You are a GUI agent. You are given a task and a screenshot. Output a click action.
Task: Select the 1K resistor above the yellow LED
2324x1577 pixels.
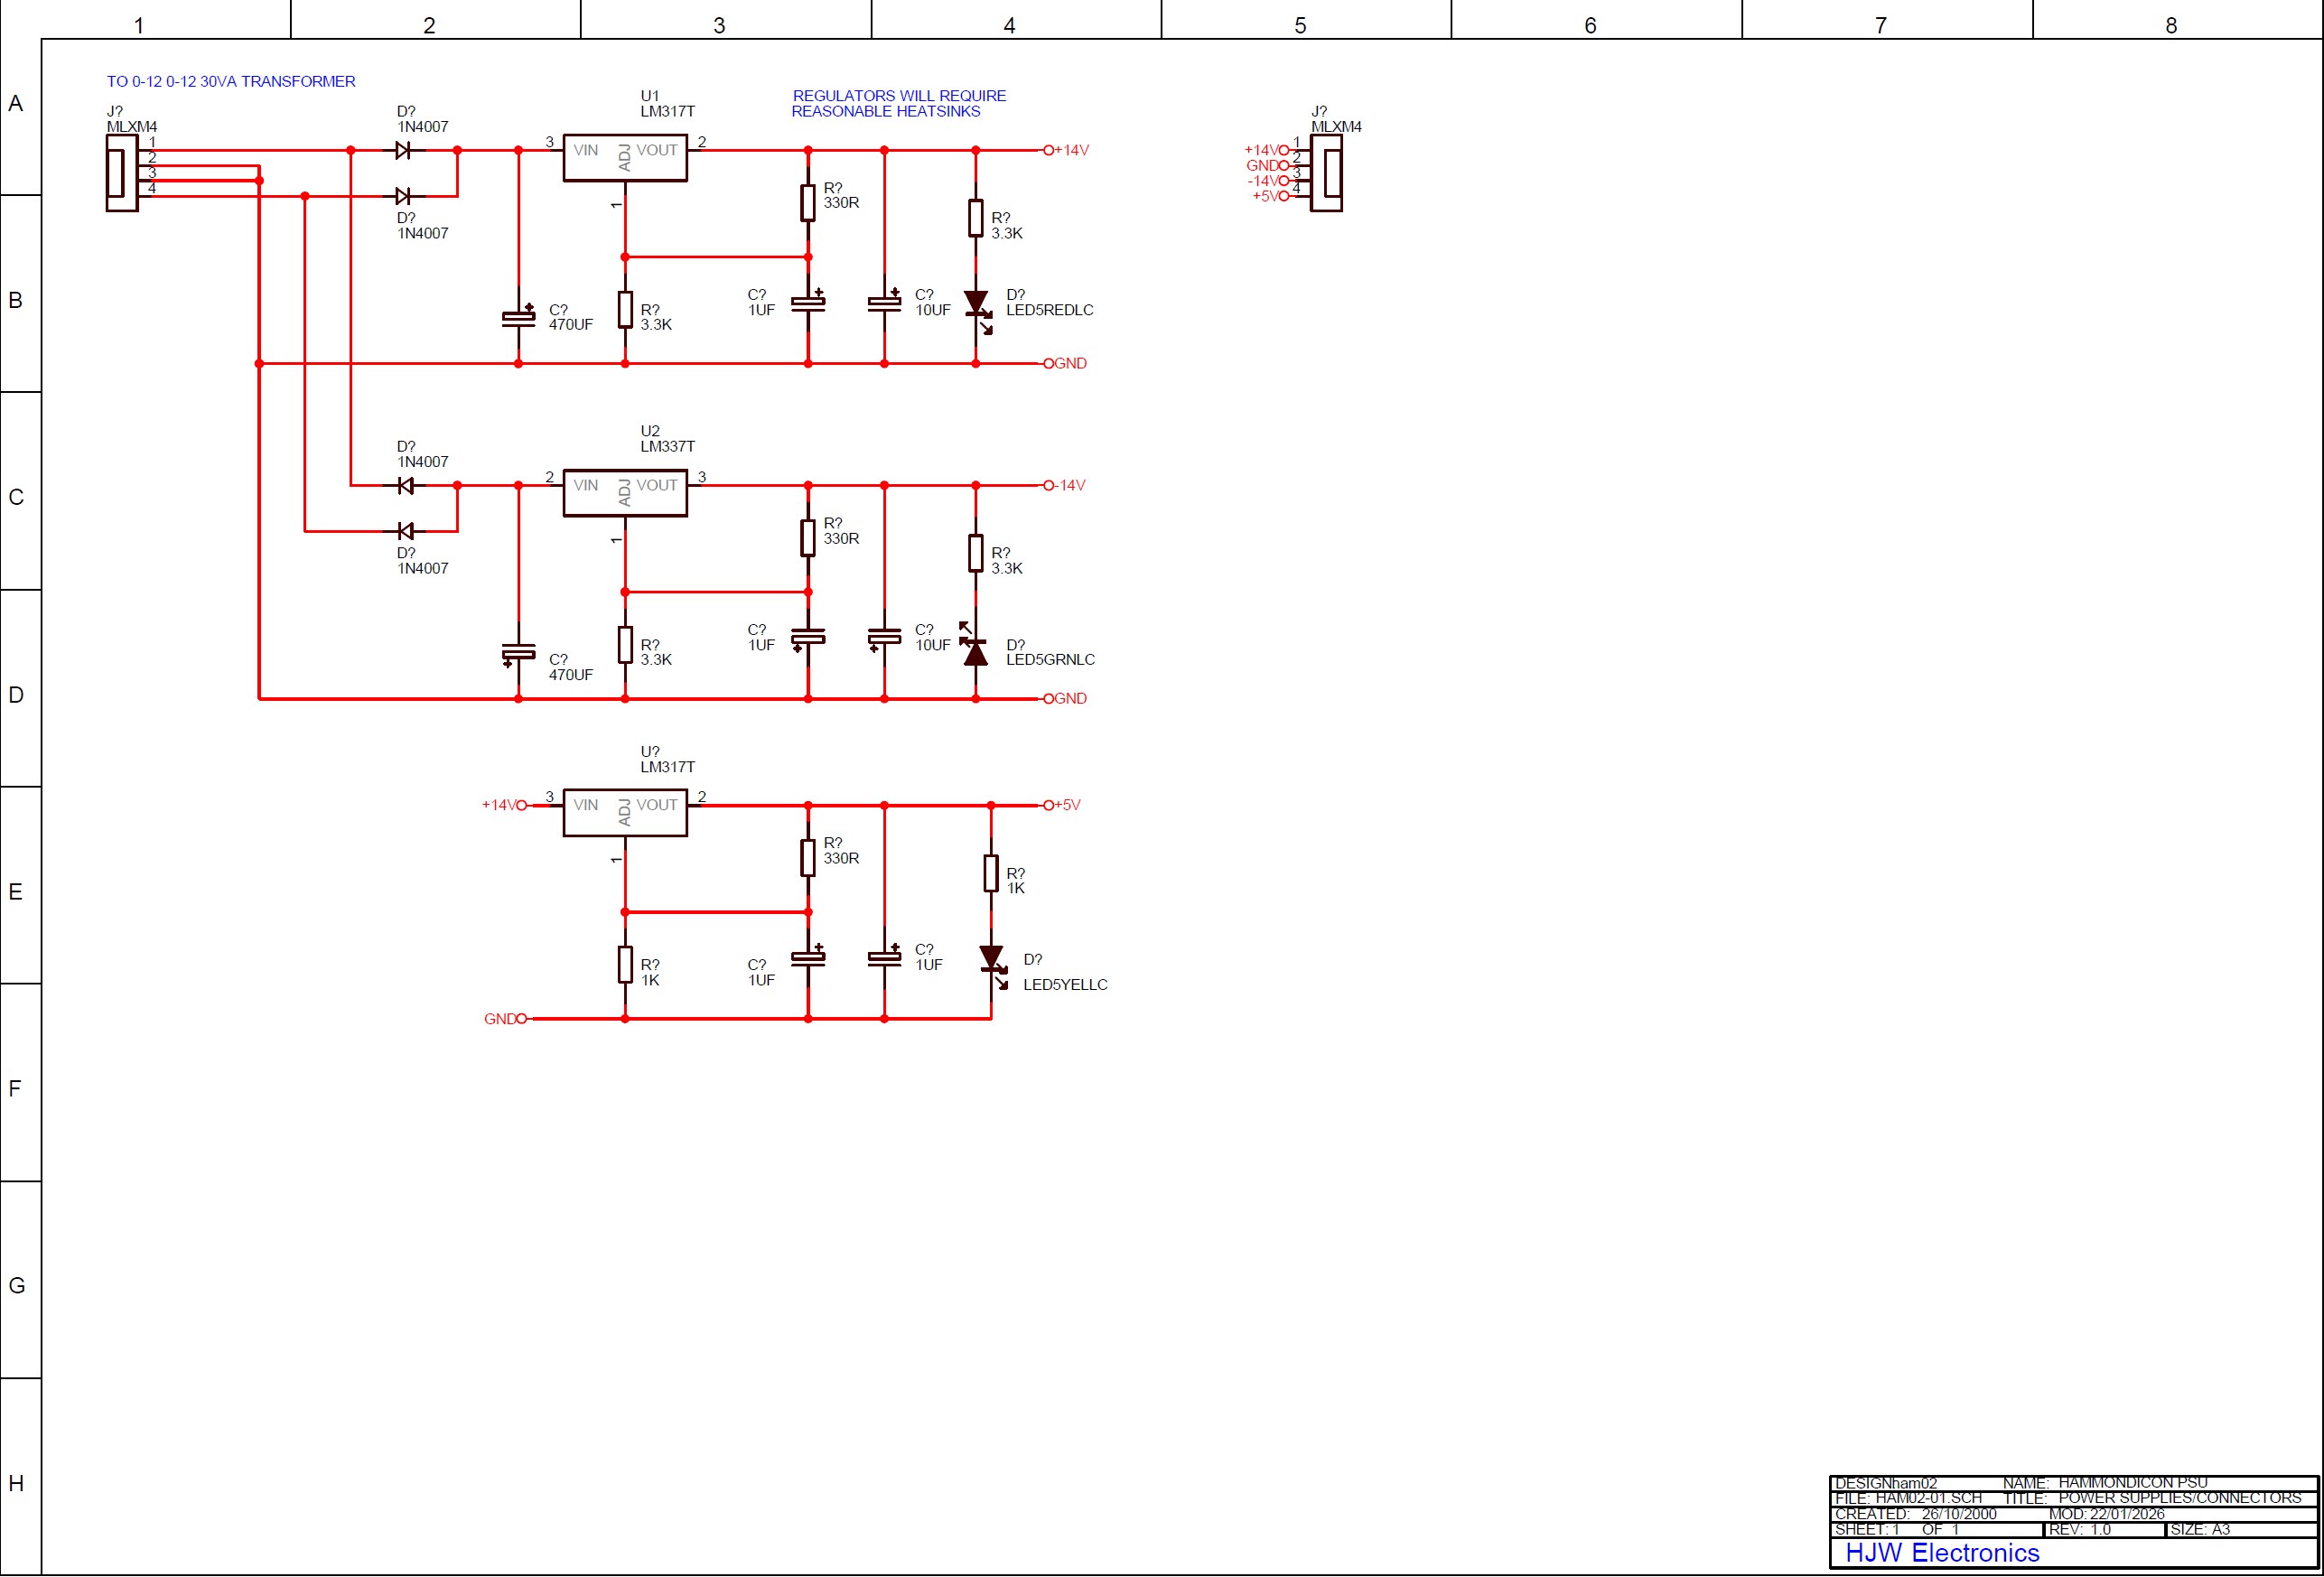(x=991, y=873)
